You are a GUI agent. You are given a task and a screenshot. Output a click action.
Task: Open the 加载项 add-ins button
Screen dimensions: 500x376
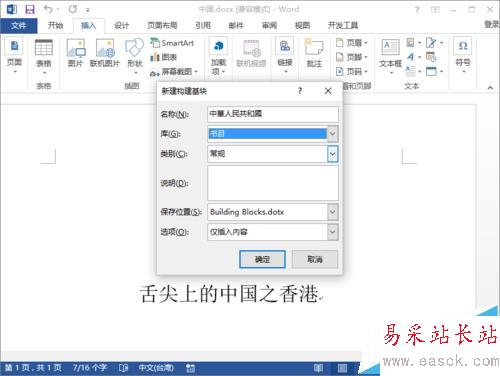coord(219,57)
